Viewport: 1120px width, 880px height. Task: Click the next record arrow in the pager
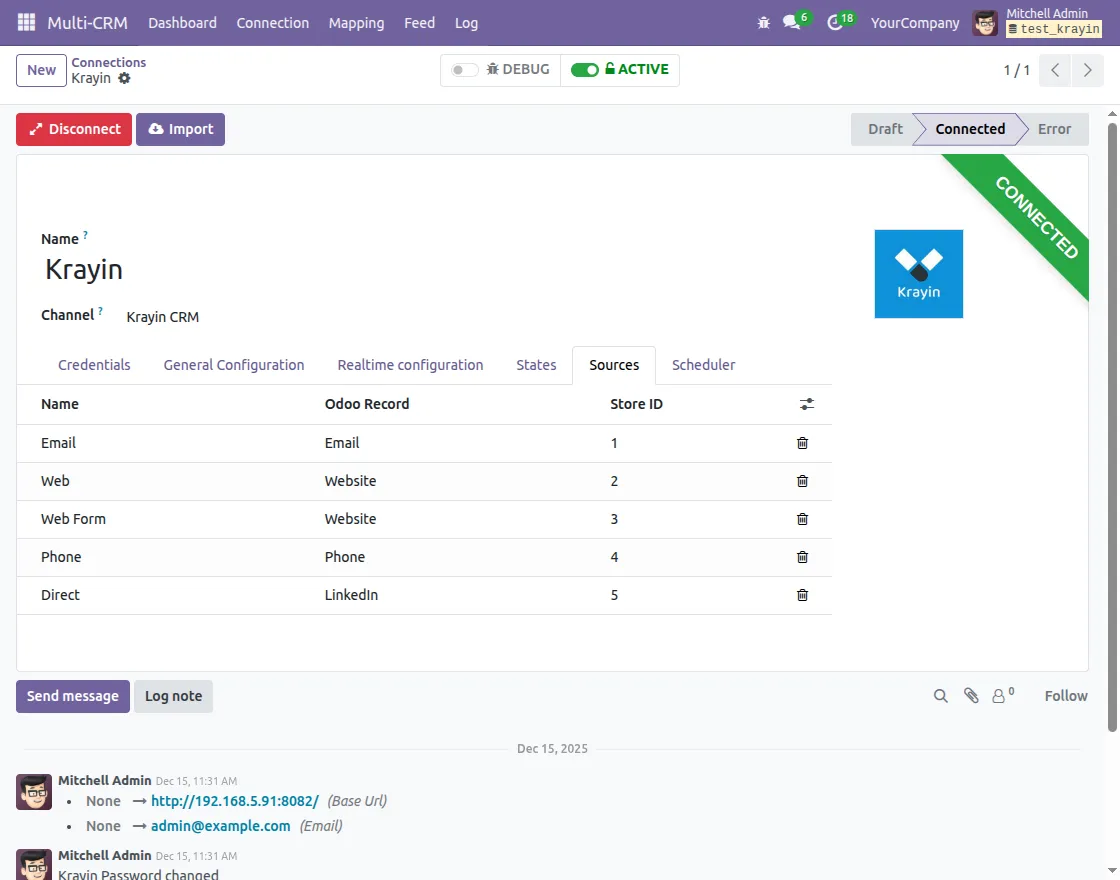click(1088, 70)
